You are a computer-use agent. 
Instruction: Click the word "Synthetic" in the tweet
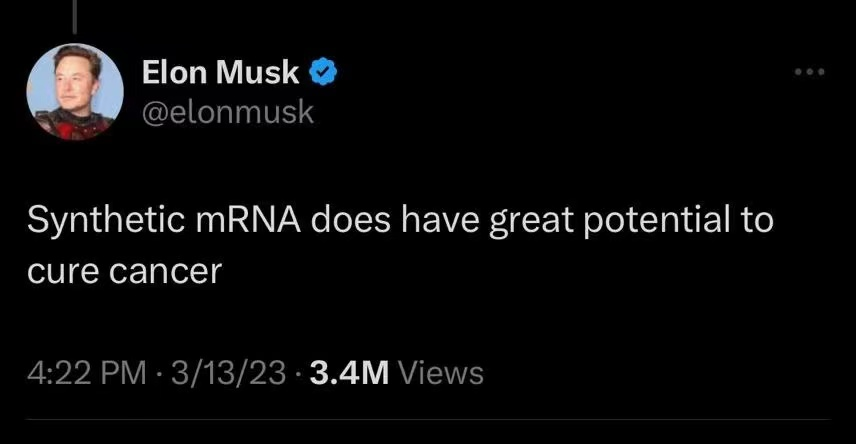[104, 221]
